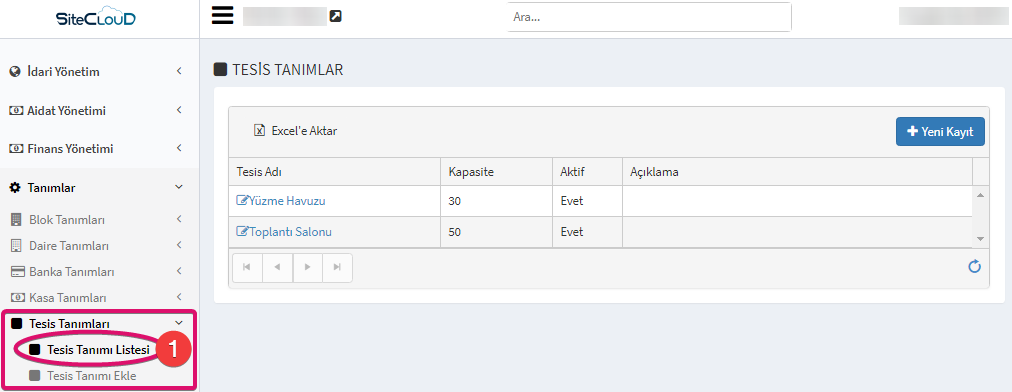The height and width of the screenshot is (392, 1012).
Task: Expand Finans Yönetimi chevron arrow
Action: tap(179, 148)
